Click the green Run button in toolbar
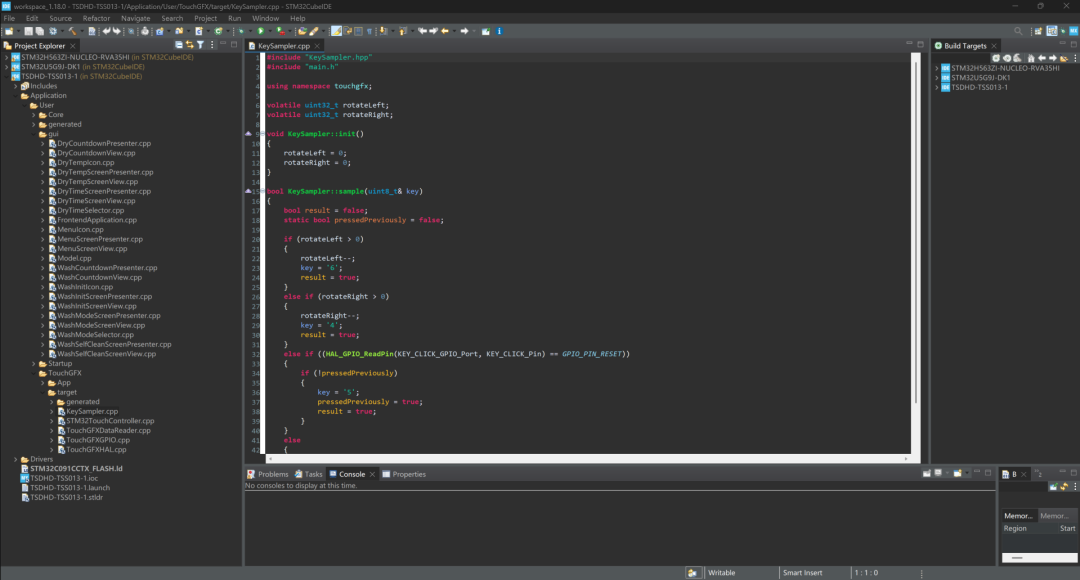This screenshot has width=1080, height=580. (260, 31)
